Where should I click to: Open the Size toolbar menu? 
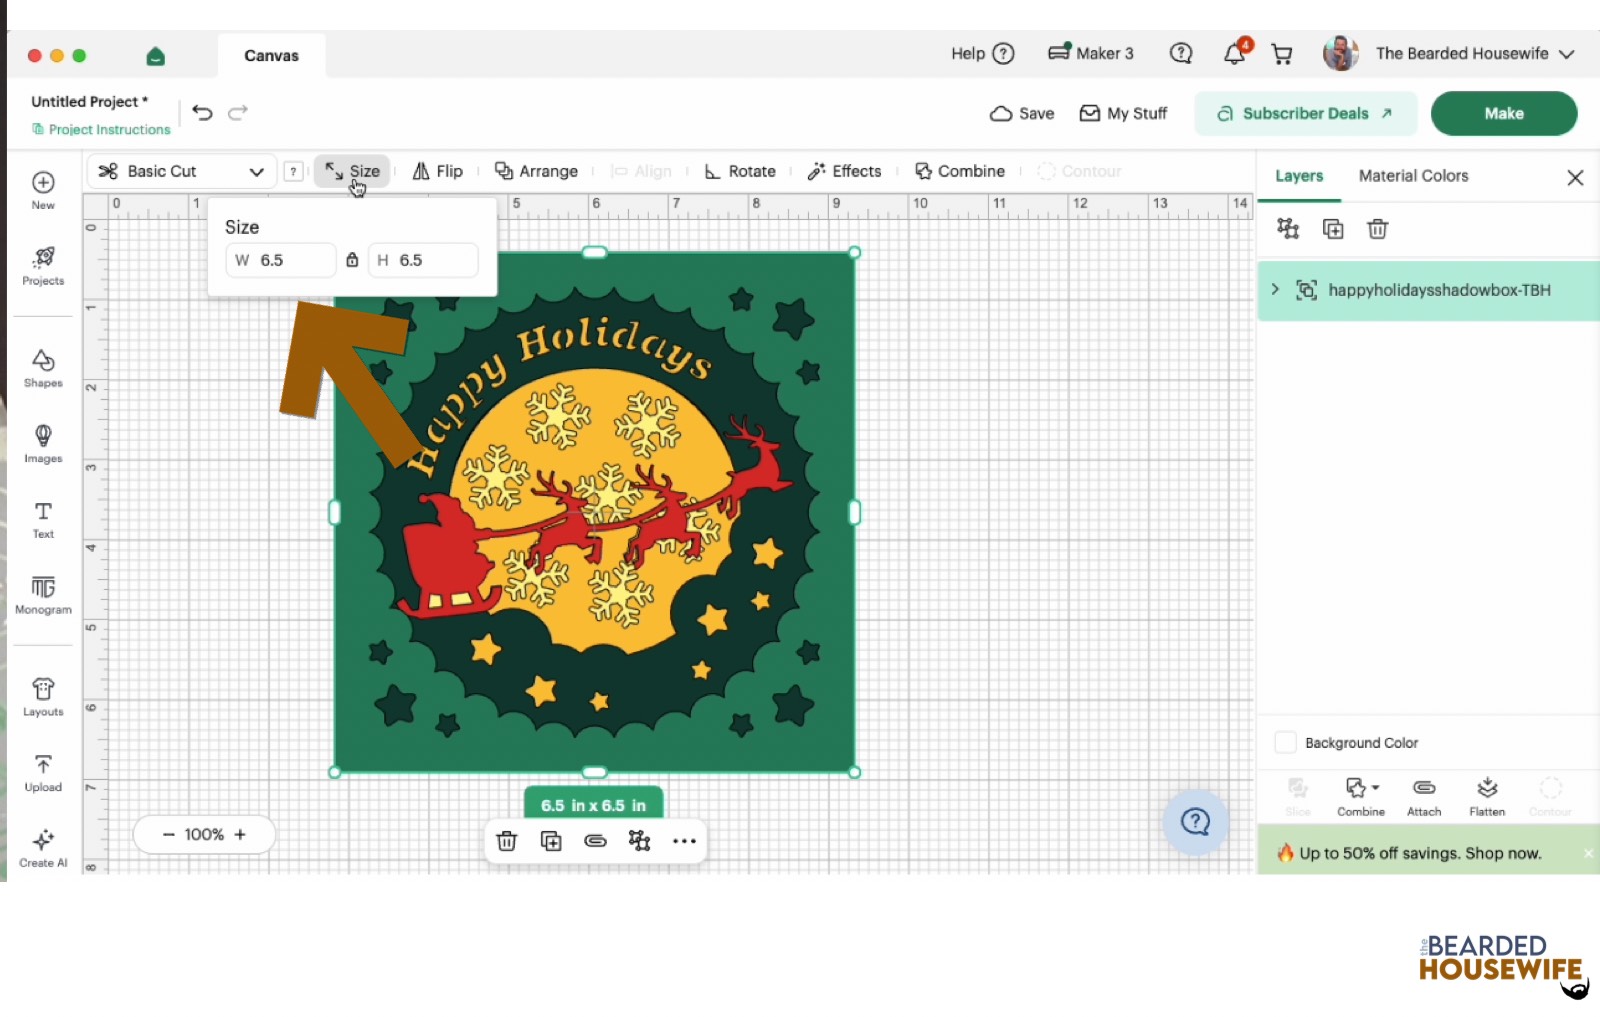[x=352, y=171]
